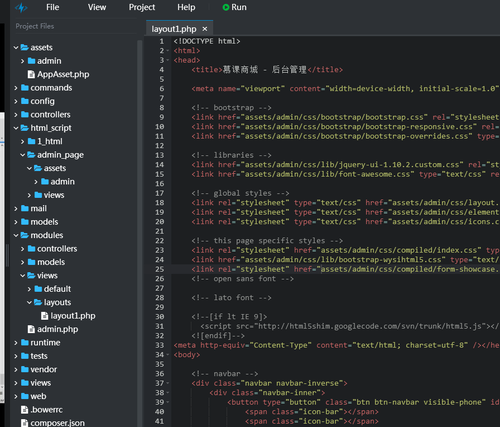Click the web folder icon
The height and width of the screenshot is (427, 500).
25,396
